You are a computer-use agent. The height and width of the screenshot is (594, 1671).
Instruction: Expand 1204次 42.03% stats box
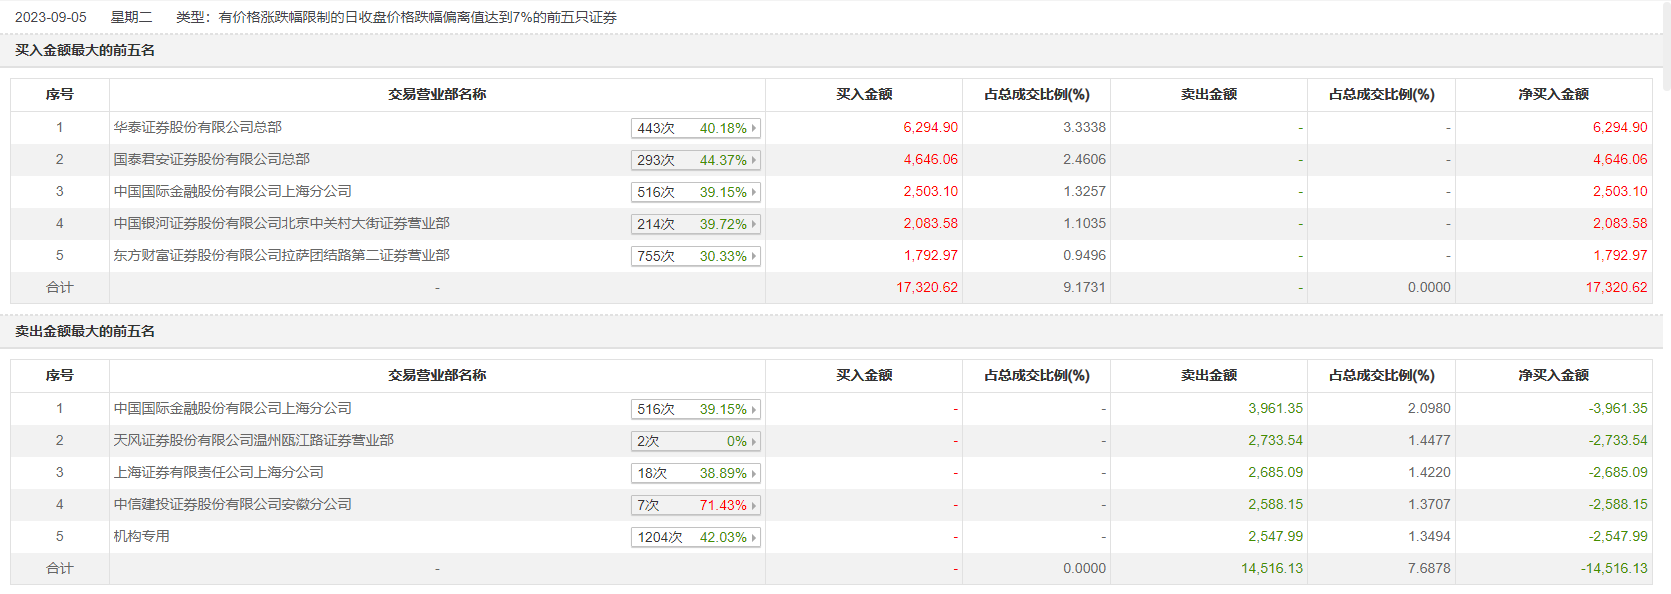click(696, 537)
